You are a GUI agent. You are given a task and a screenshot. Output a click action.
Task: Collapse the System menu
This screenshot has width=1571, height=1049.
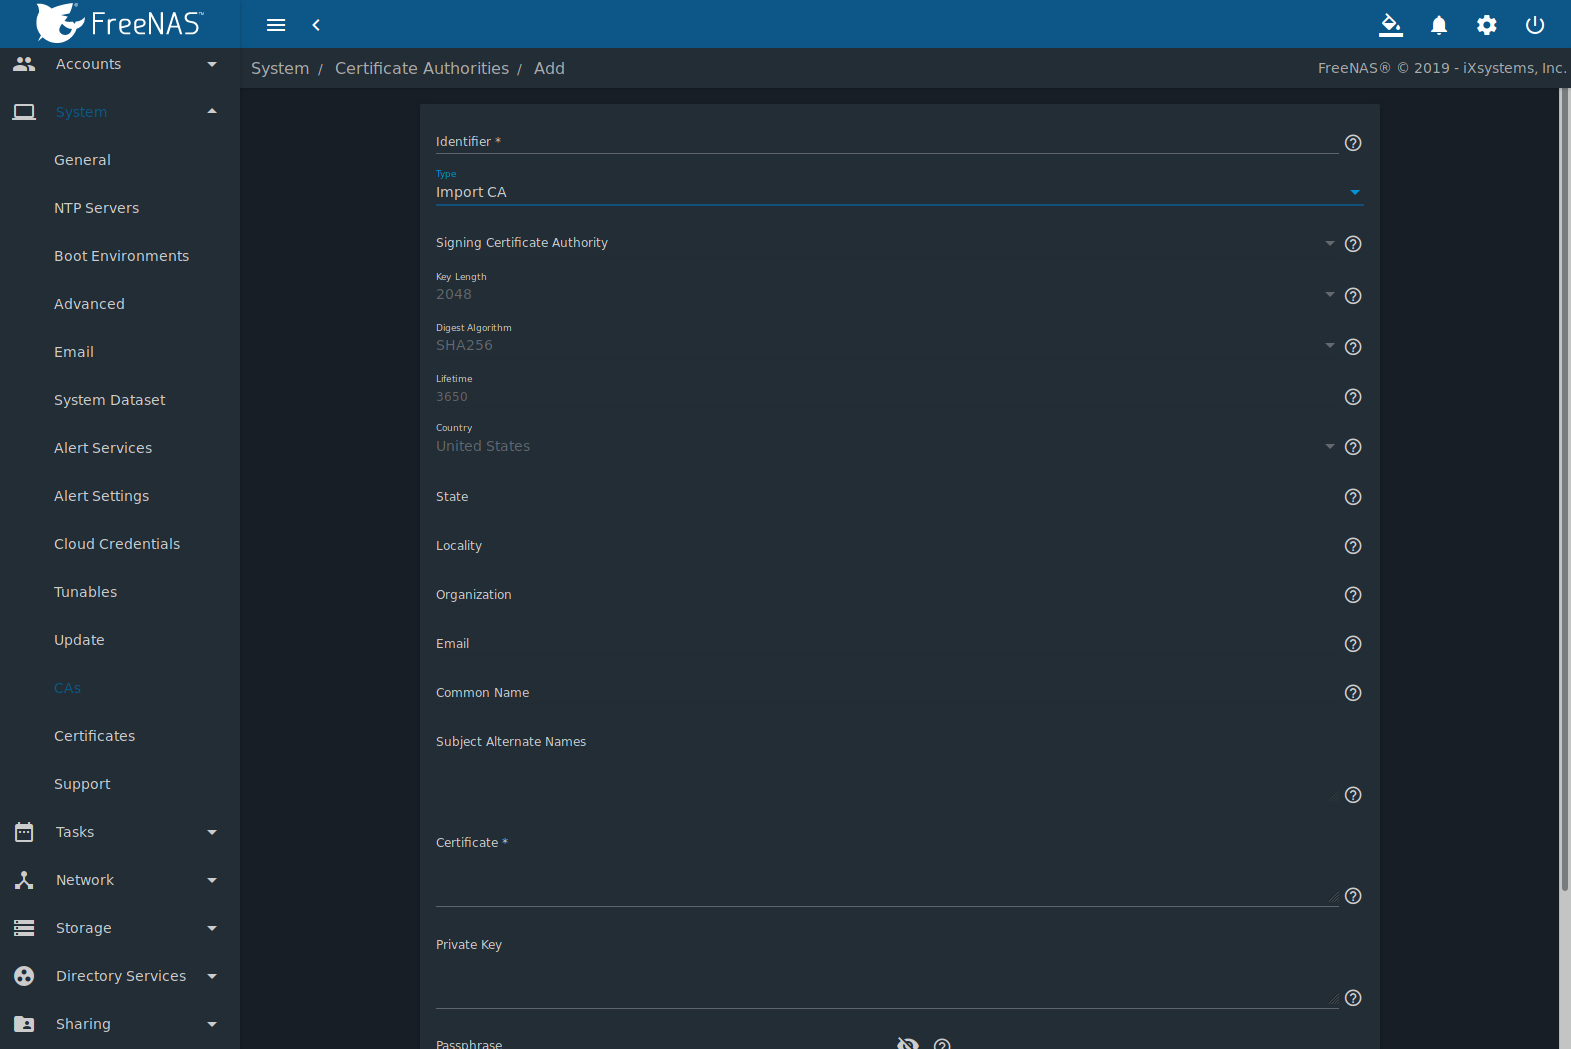click(x=120, y=112)
